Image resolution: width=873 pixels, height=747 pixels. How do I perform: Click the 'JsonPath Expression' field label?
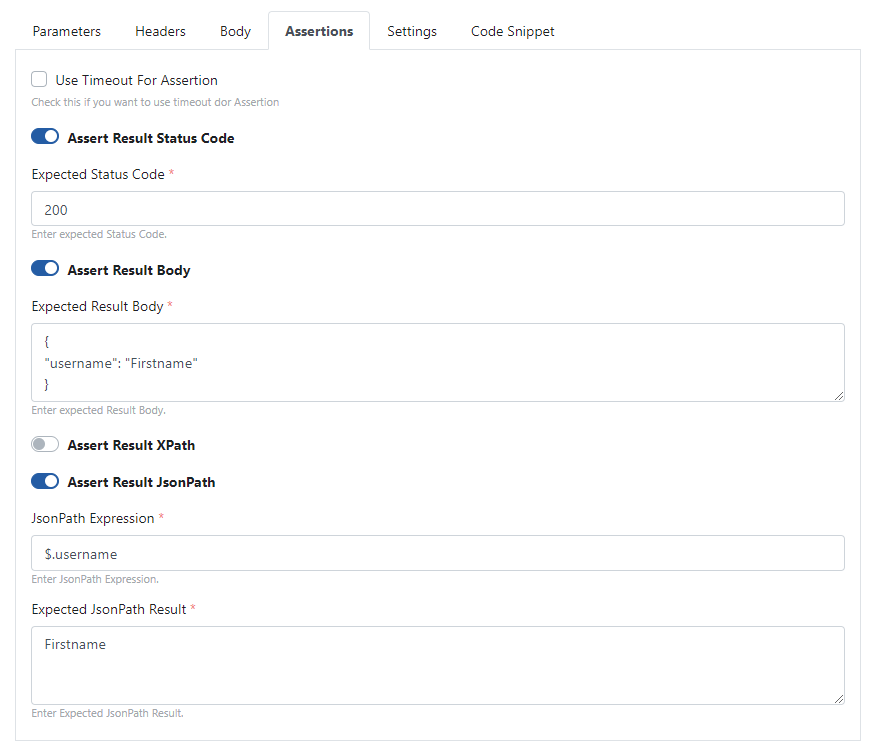(x=92, y=518)
